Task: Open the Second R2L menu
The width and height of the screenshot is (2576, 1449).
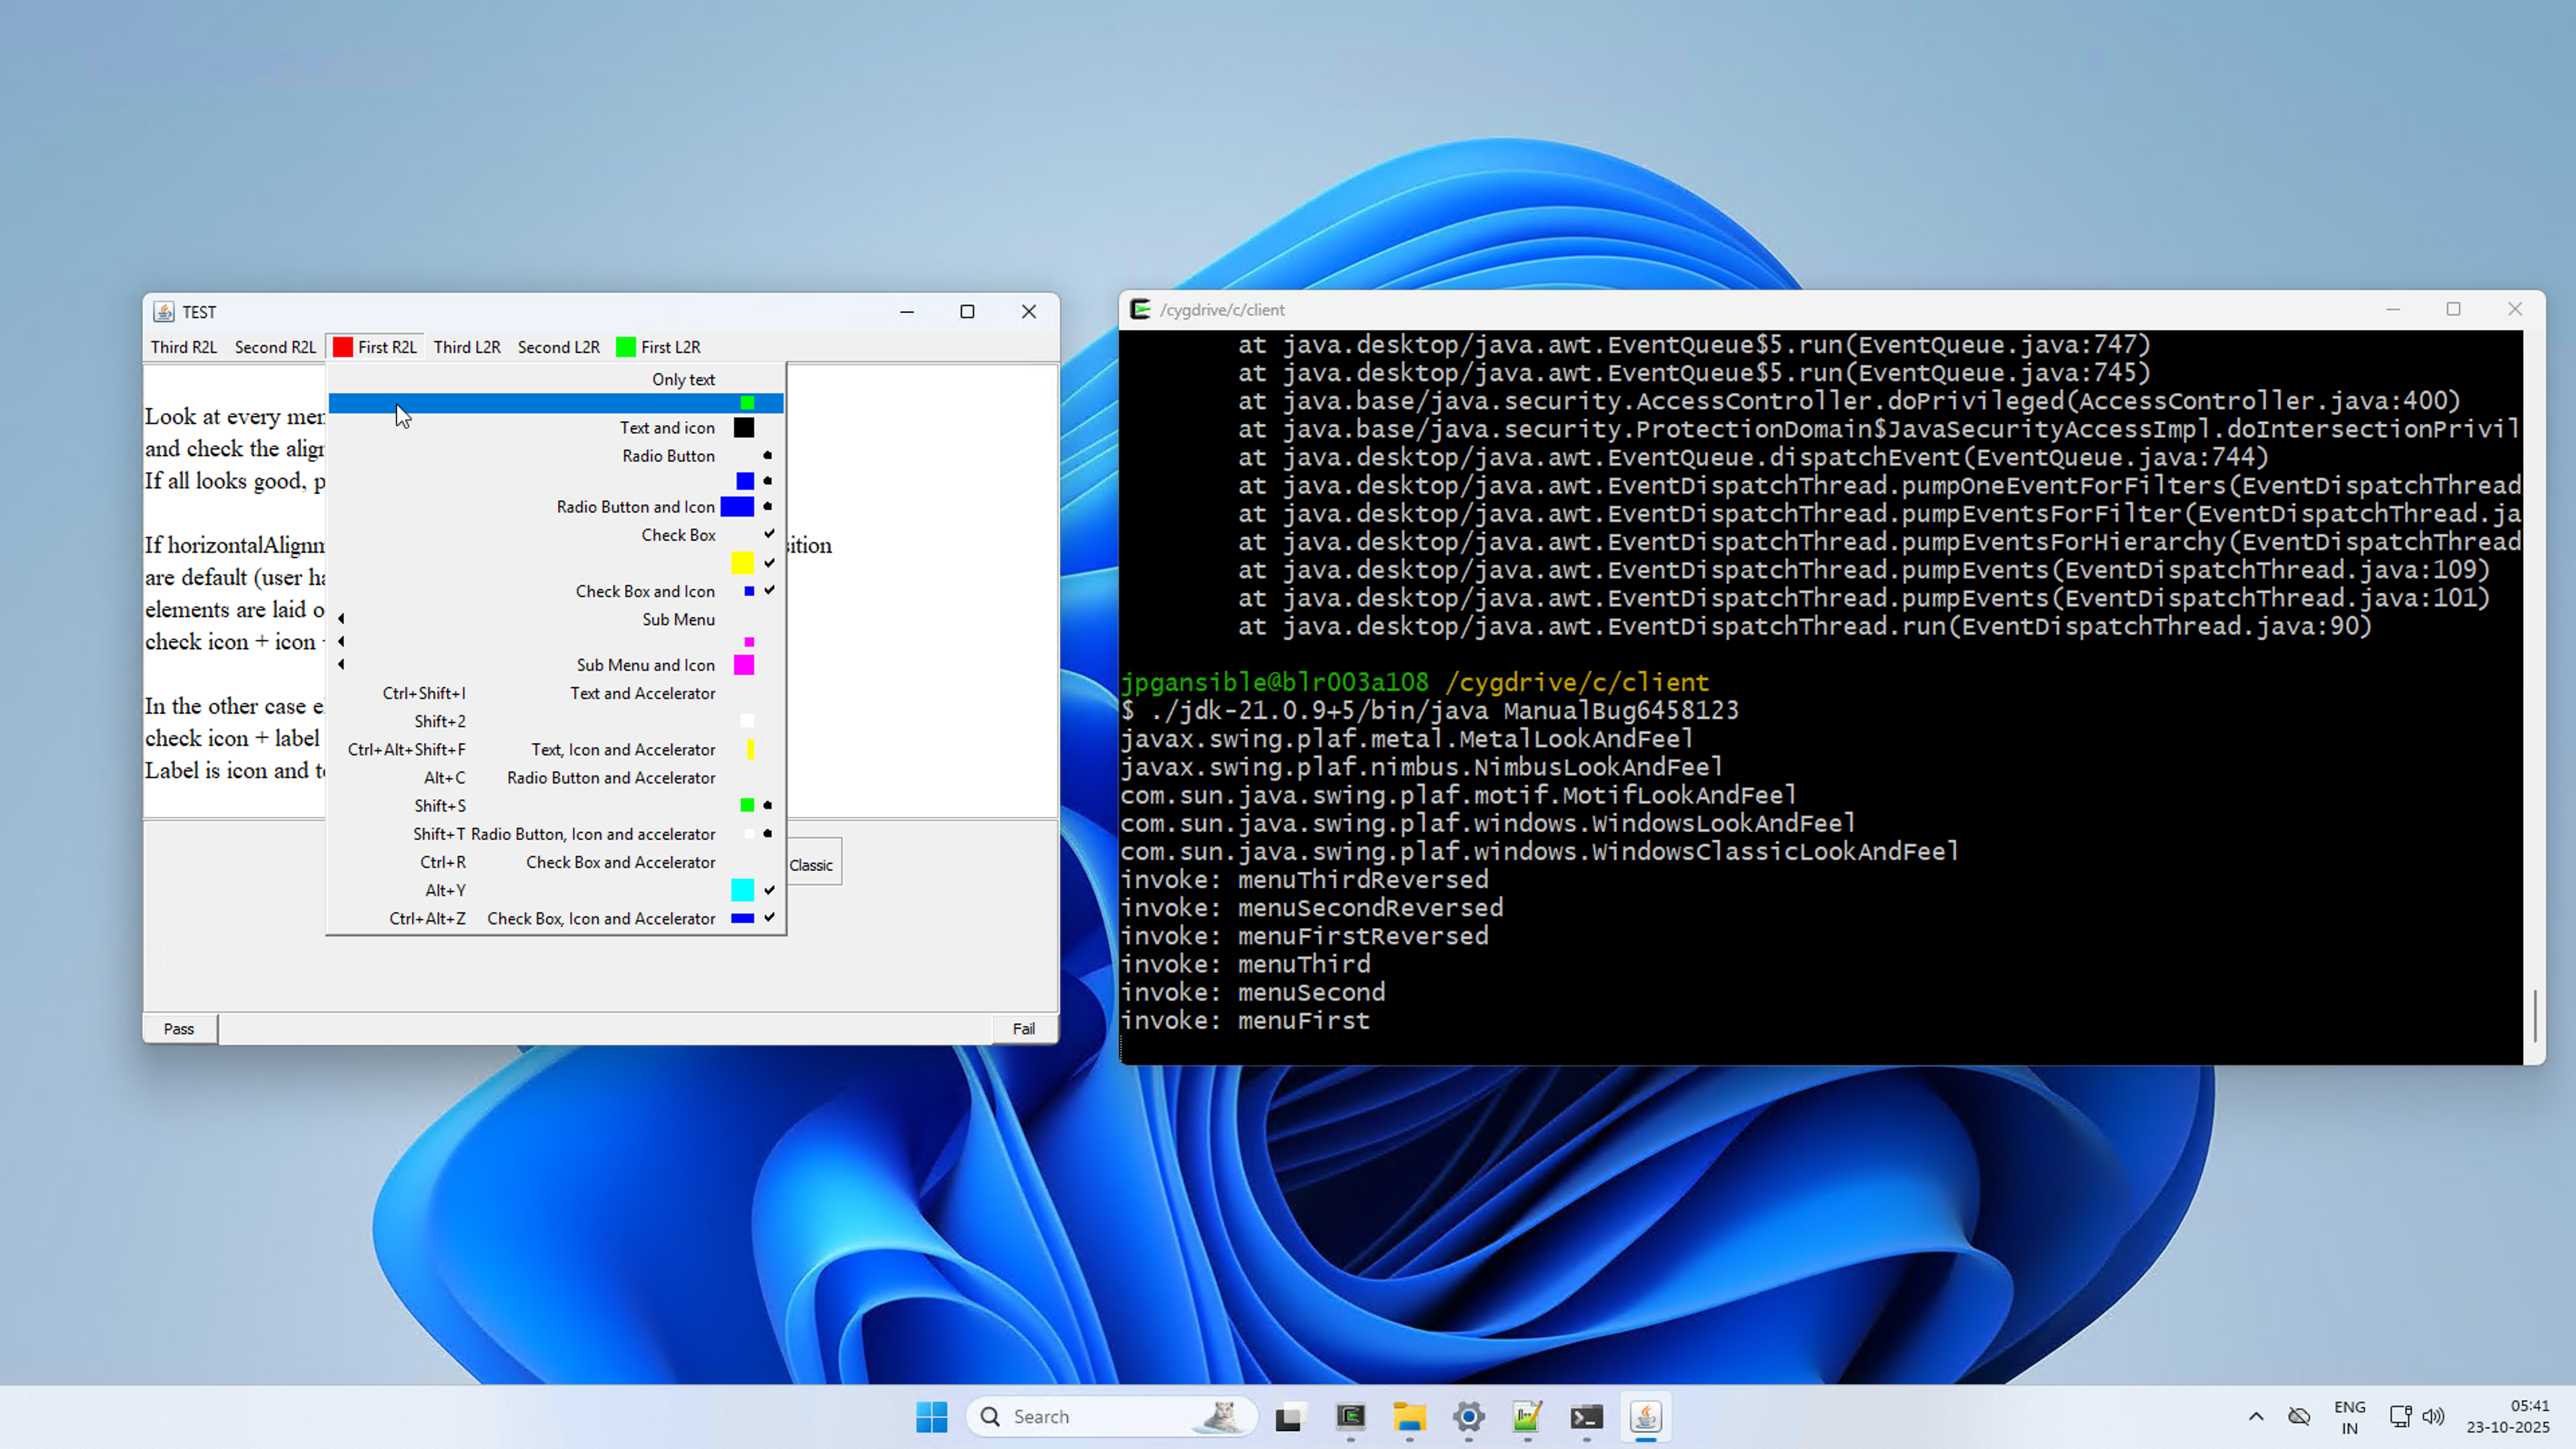Action: coord(275,347)
